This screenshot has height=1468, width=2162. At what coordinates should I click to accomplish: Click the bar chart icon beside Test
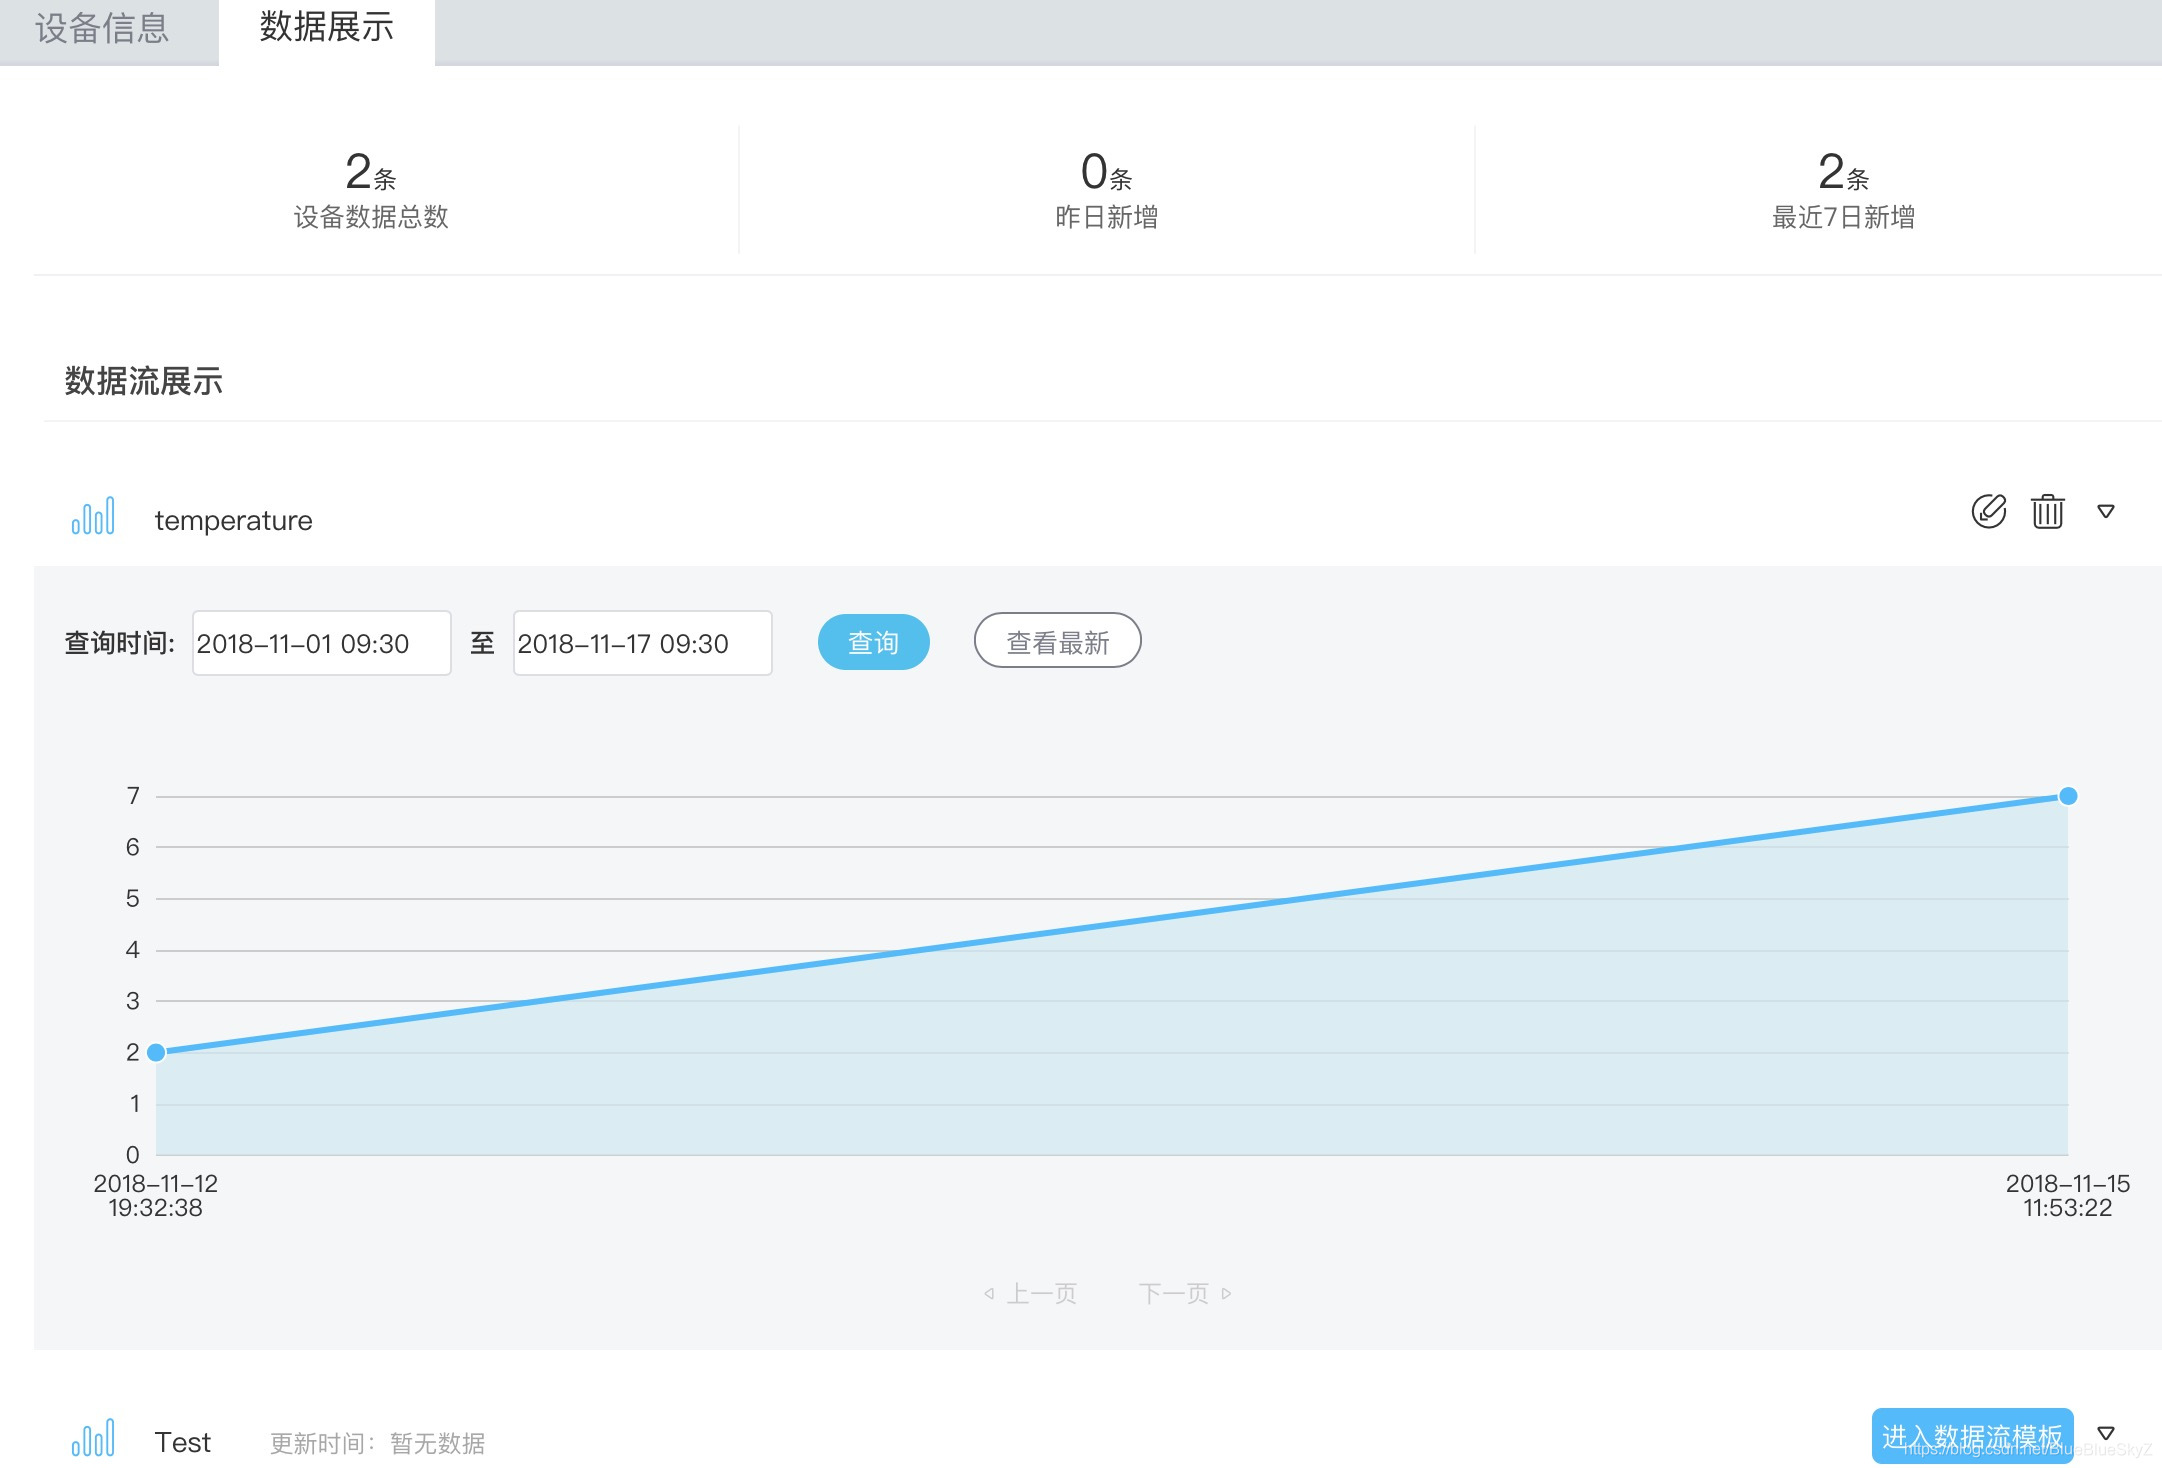click(93, 1439)
